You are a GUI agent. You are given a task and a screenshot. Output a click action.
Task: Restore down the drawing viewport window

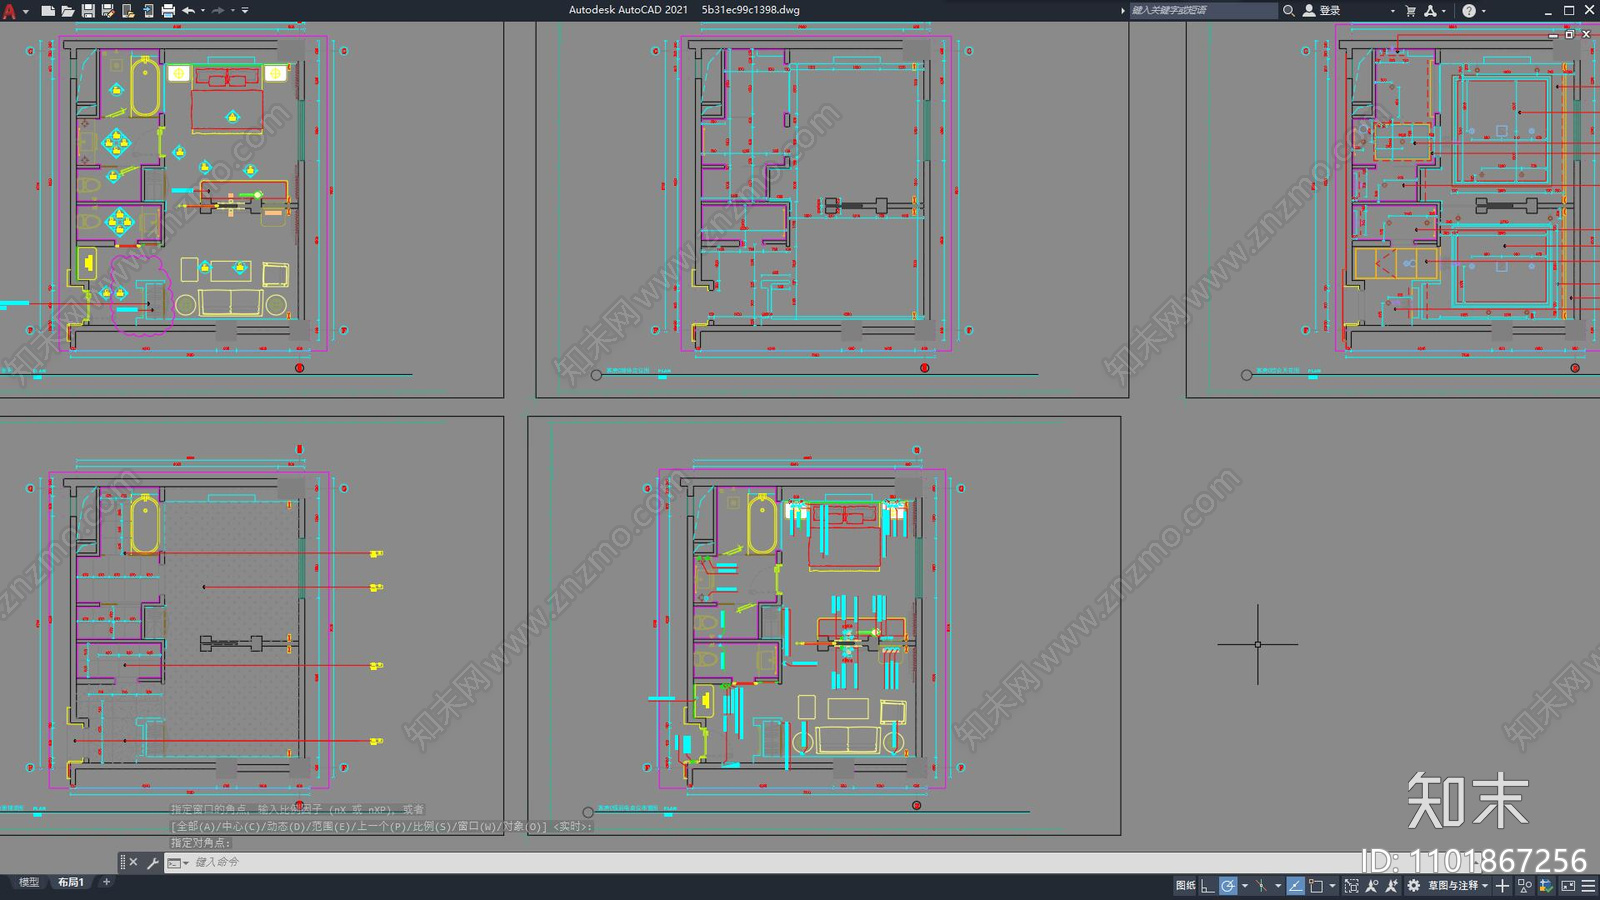[x=1570, y=34]
